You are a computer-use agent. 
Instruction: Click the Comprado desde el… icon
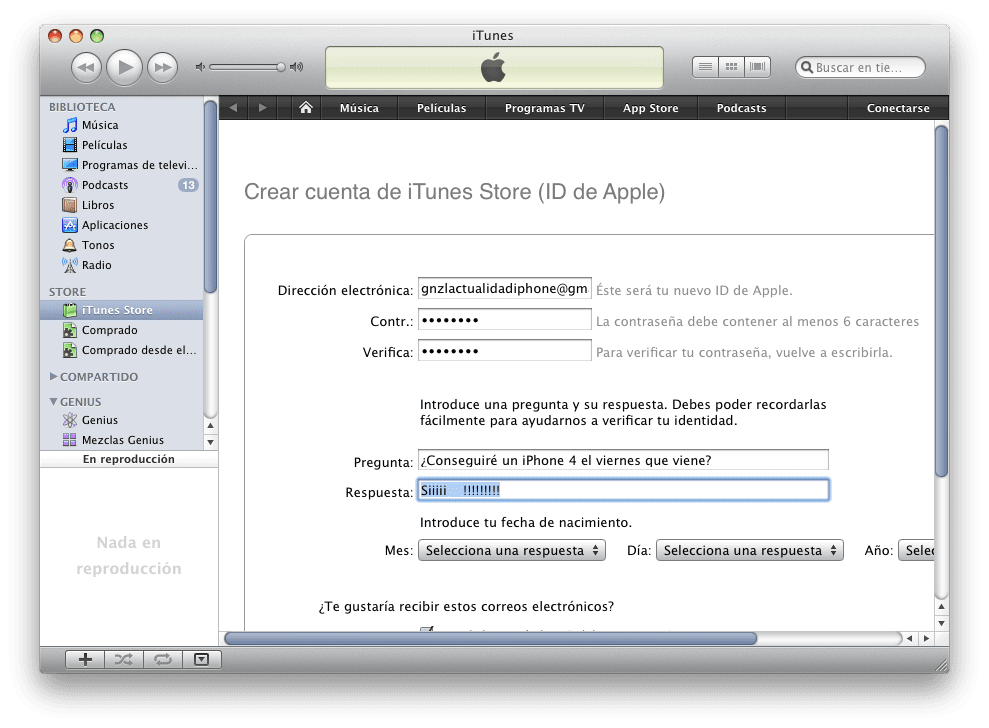(x=70, y=350)
